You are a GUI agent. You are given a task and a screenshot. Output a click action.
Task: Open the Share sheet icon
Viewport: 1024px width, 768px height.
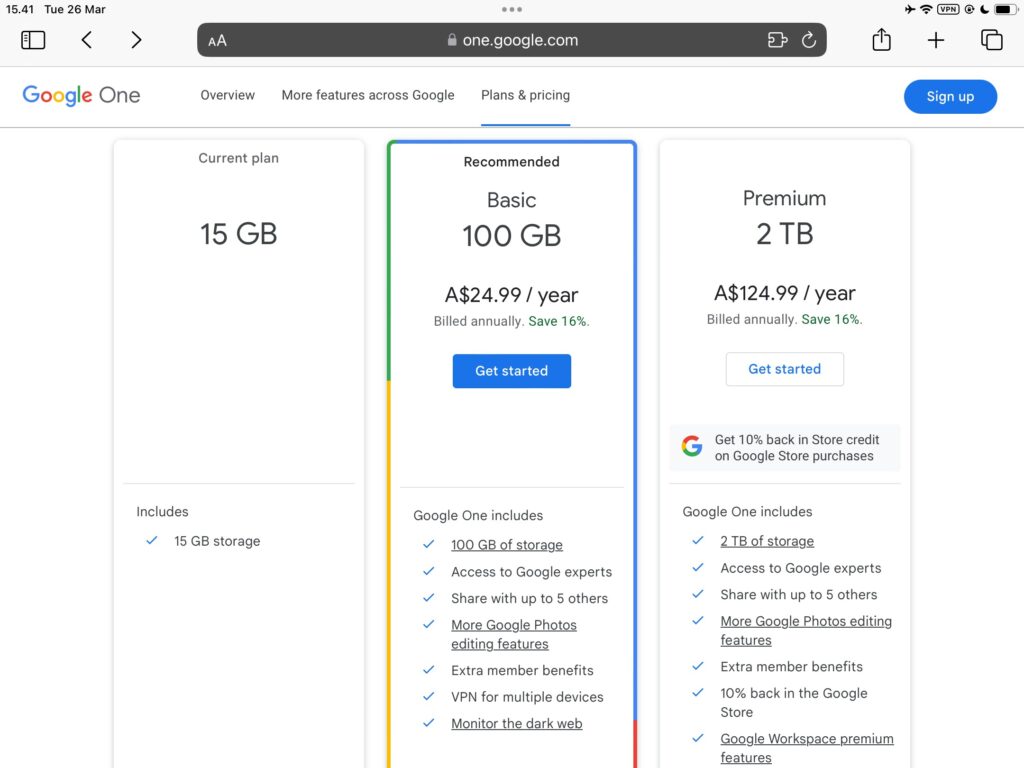coord(882,39)
